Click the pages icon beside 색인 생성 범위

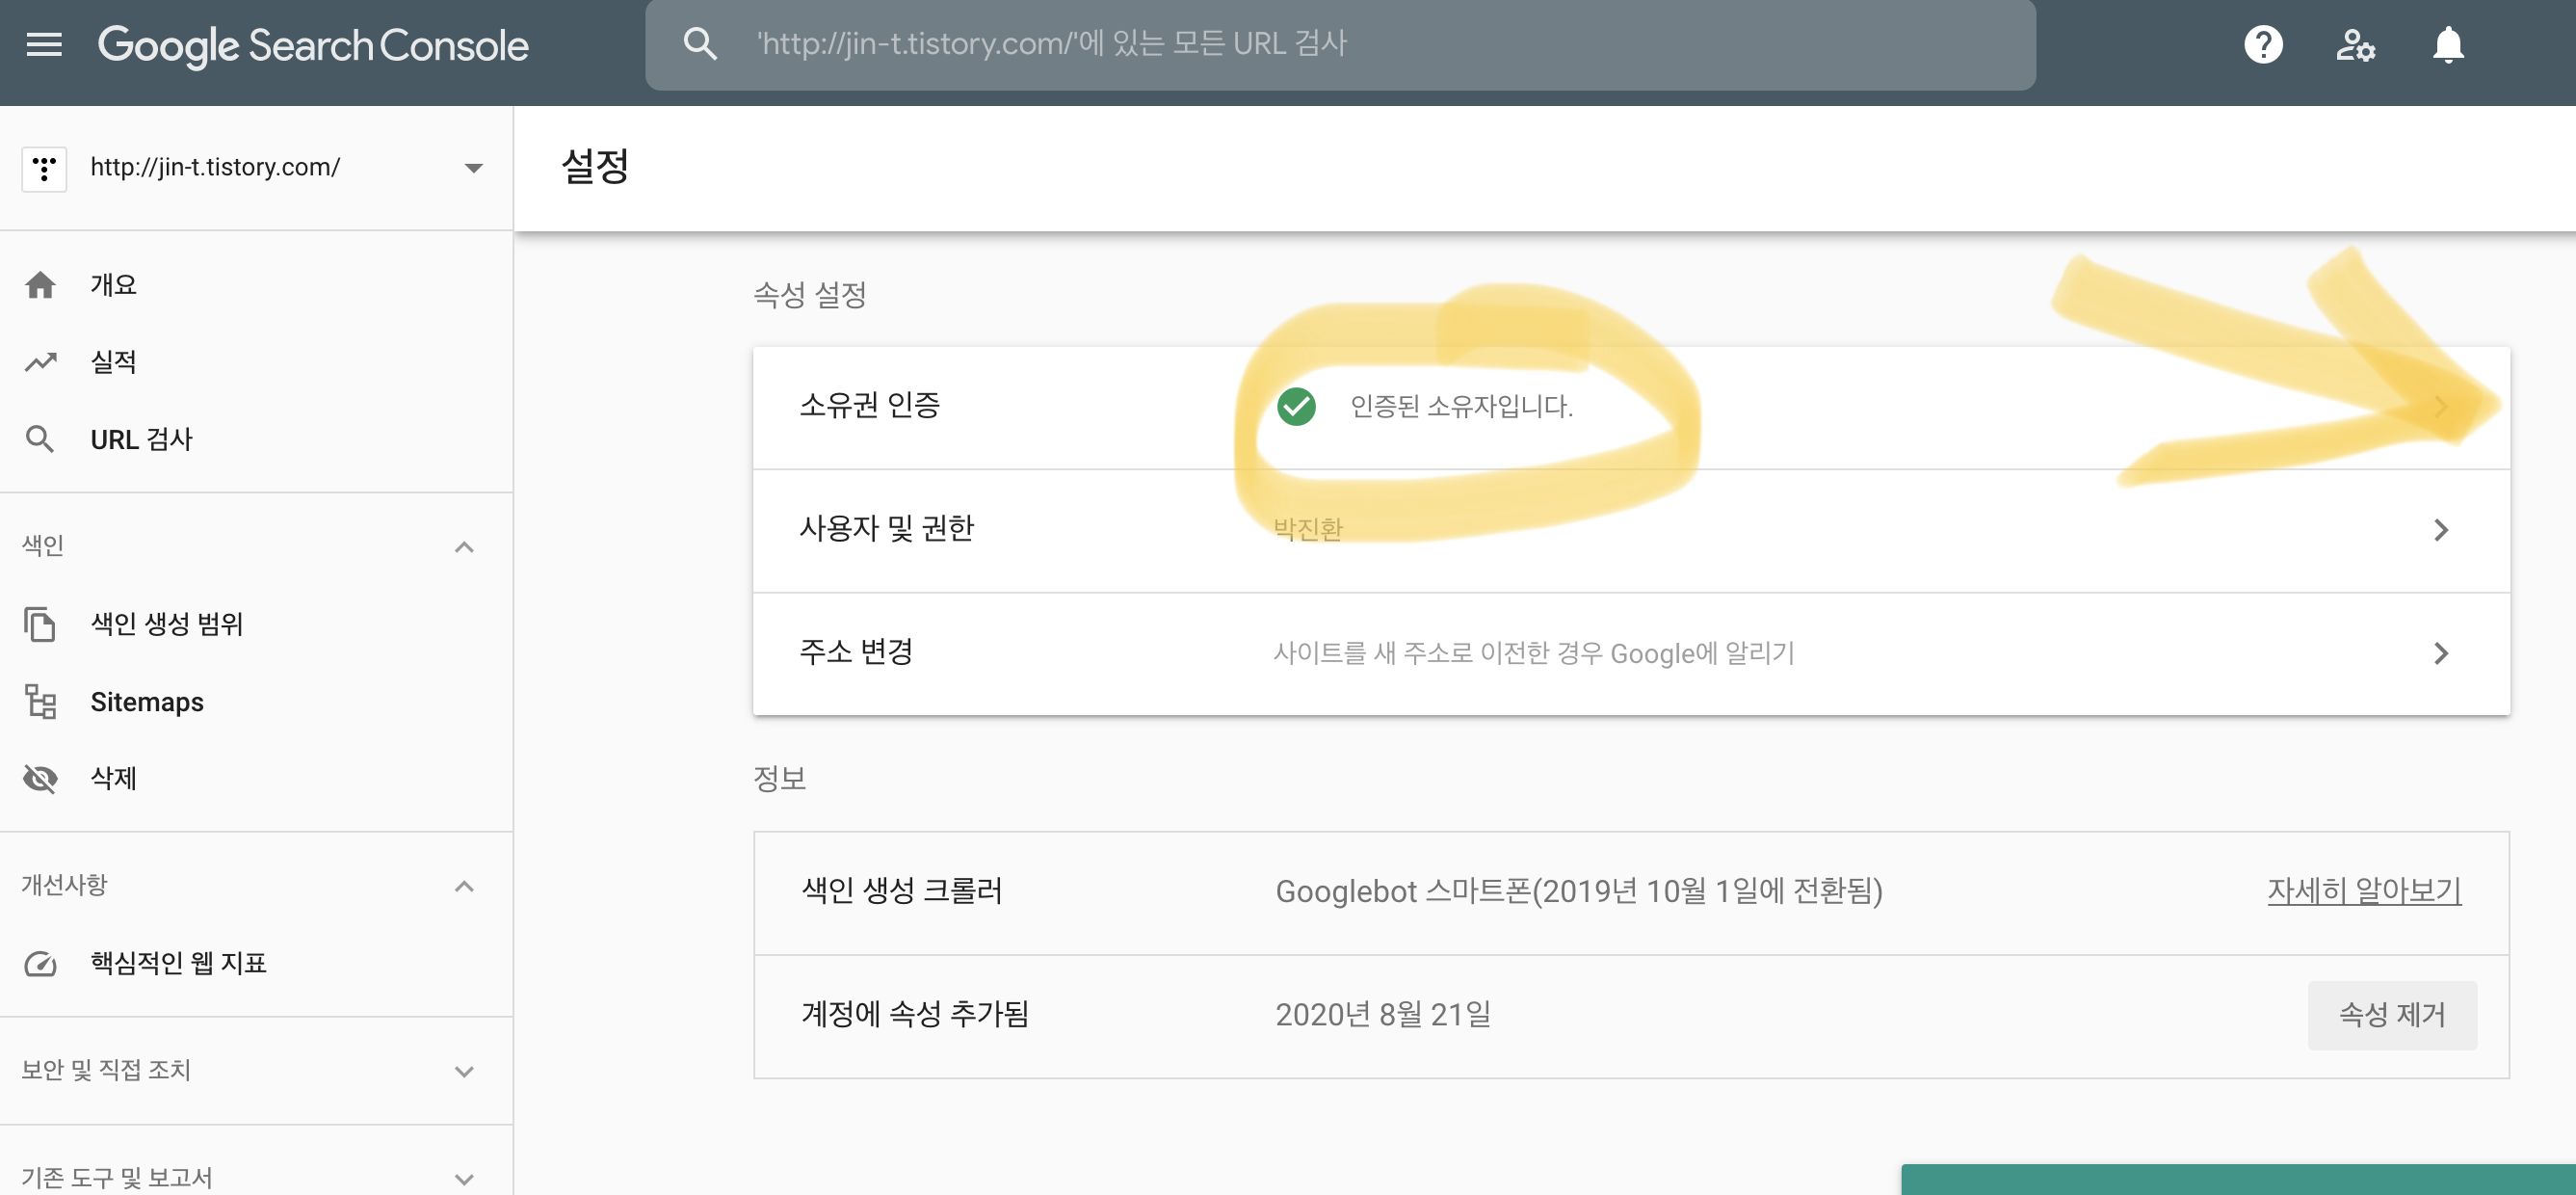point(40,624)
